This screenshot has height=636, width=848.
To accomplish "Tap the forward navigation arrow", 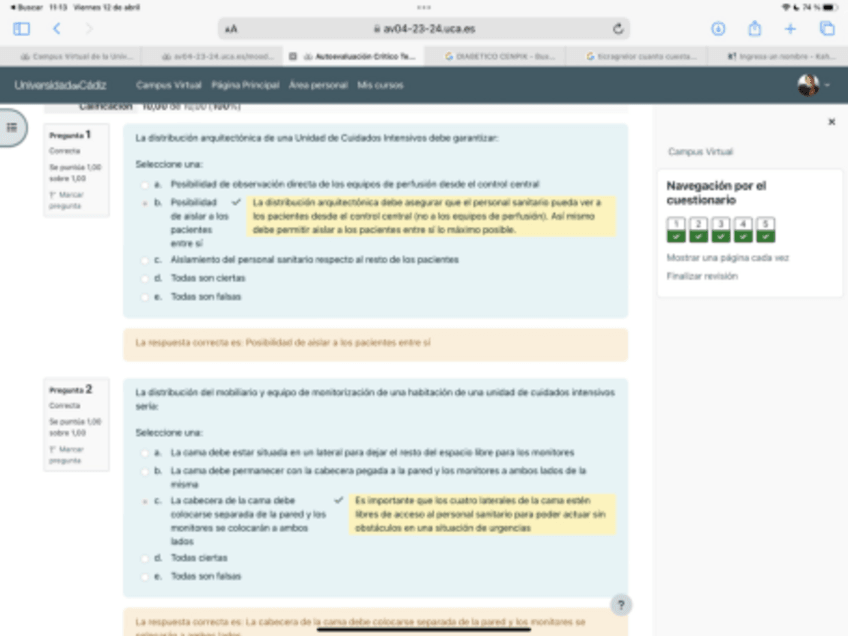I will 89,29.
